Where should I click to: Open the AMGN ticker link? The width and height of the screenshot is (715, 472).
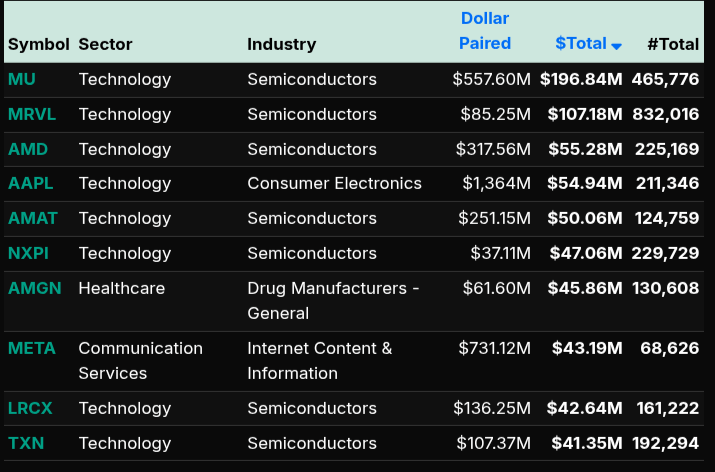pos(34,288)
